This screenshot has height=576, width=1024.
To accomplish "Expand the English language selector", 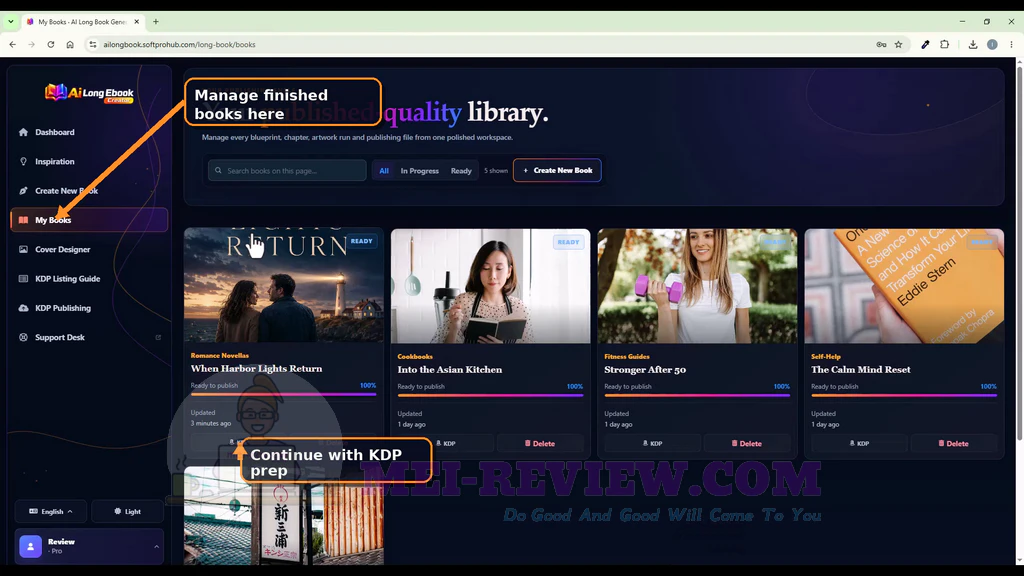I will coord(51,511).
